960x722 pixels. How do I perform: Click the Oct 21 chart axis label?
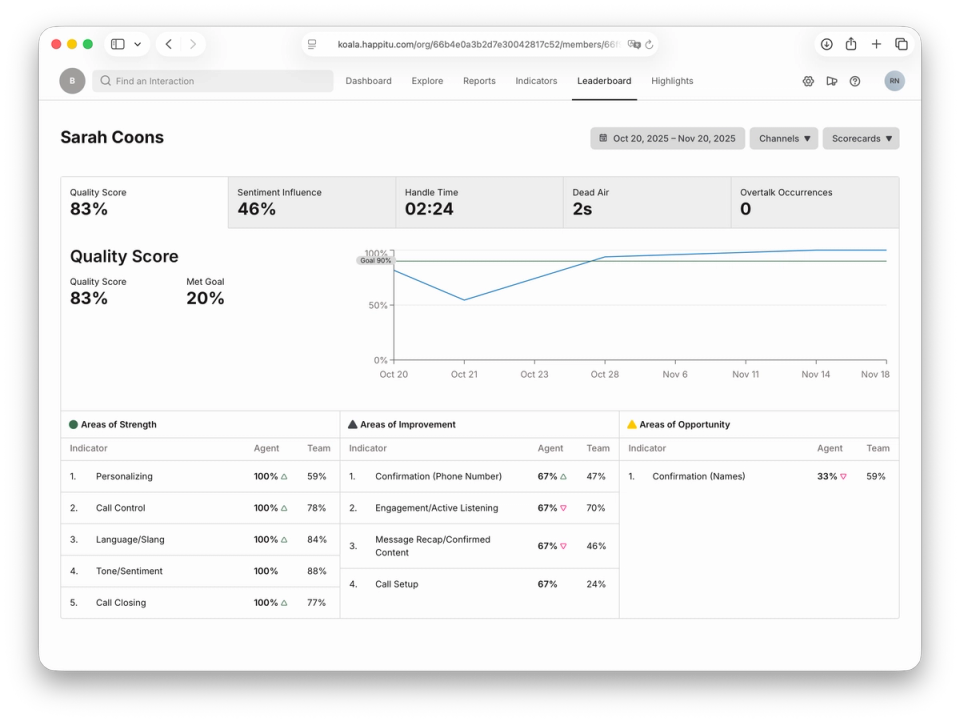coord(464,374)
